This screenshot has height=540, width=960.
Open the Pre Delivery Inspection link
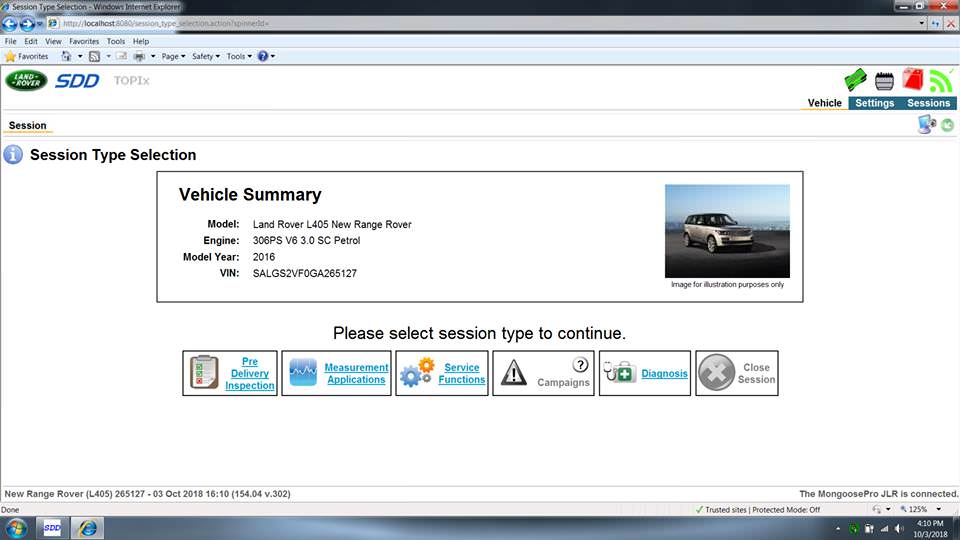(x=250, y=373)
